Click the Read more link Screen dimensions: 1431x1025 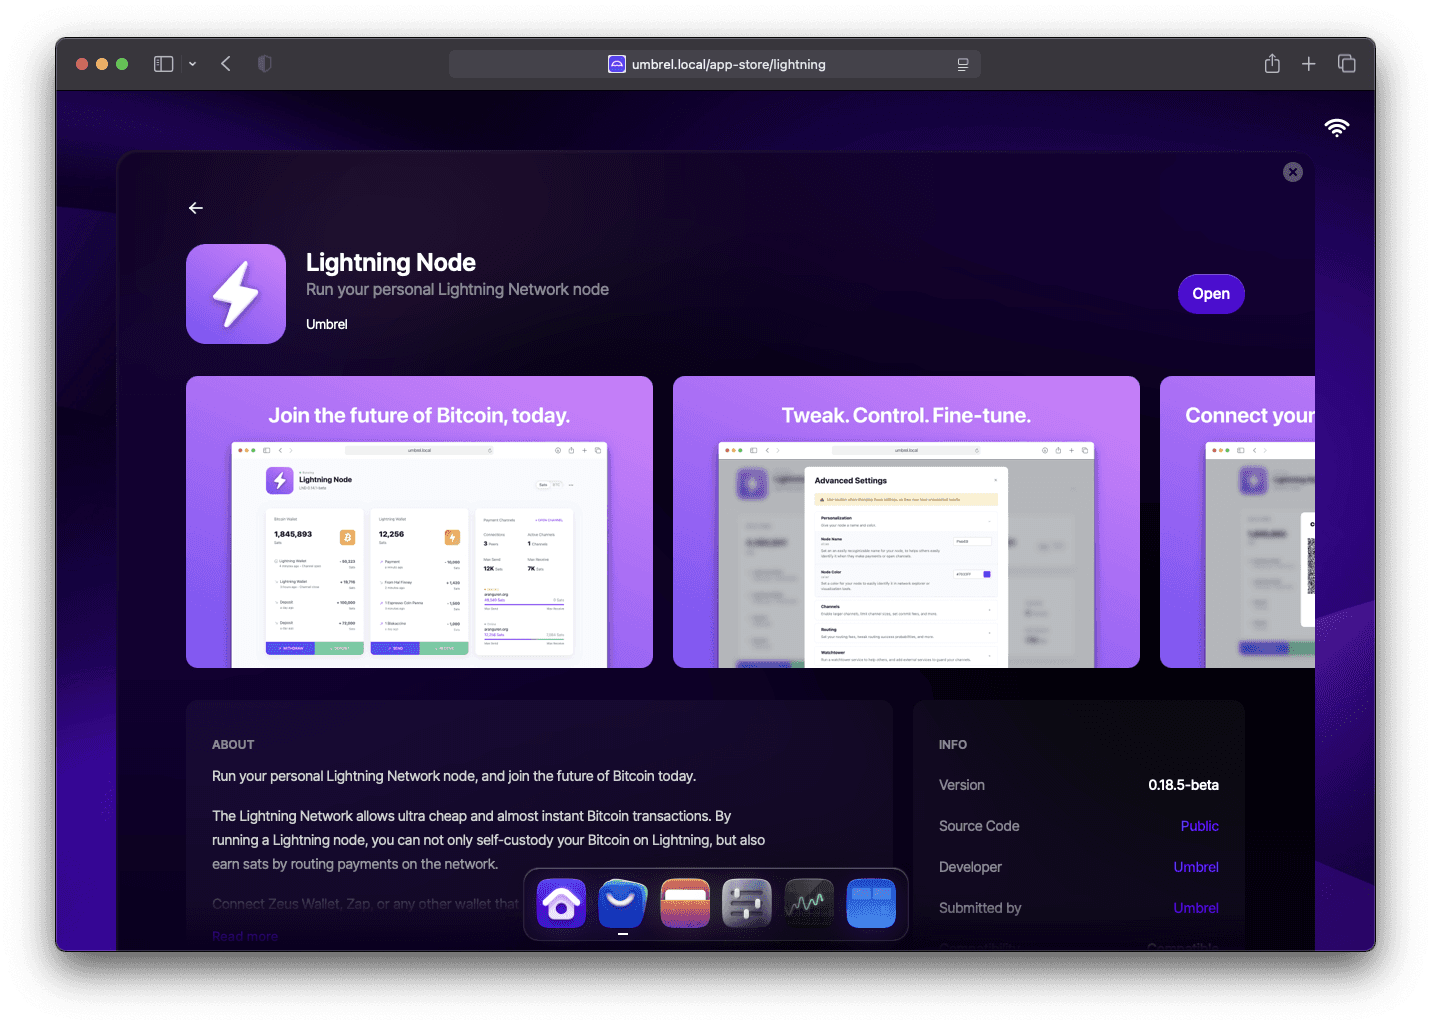click(x=245, y=937)
